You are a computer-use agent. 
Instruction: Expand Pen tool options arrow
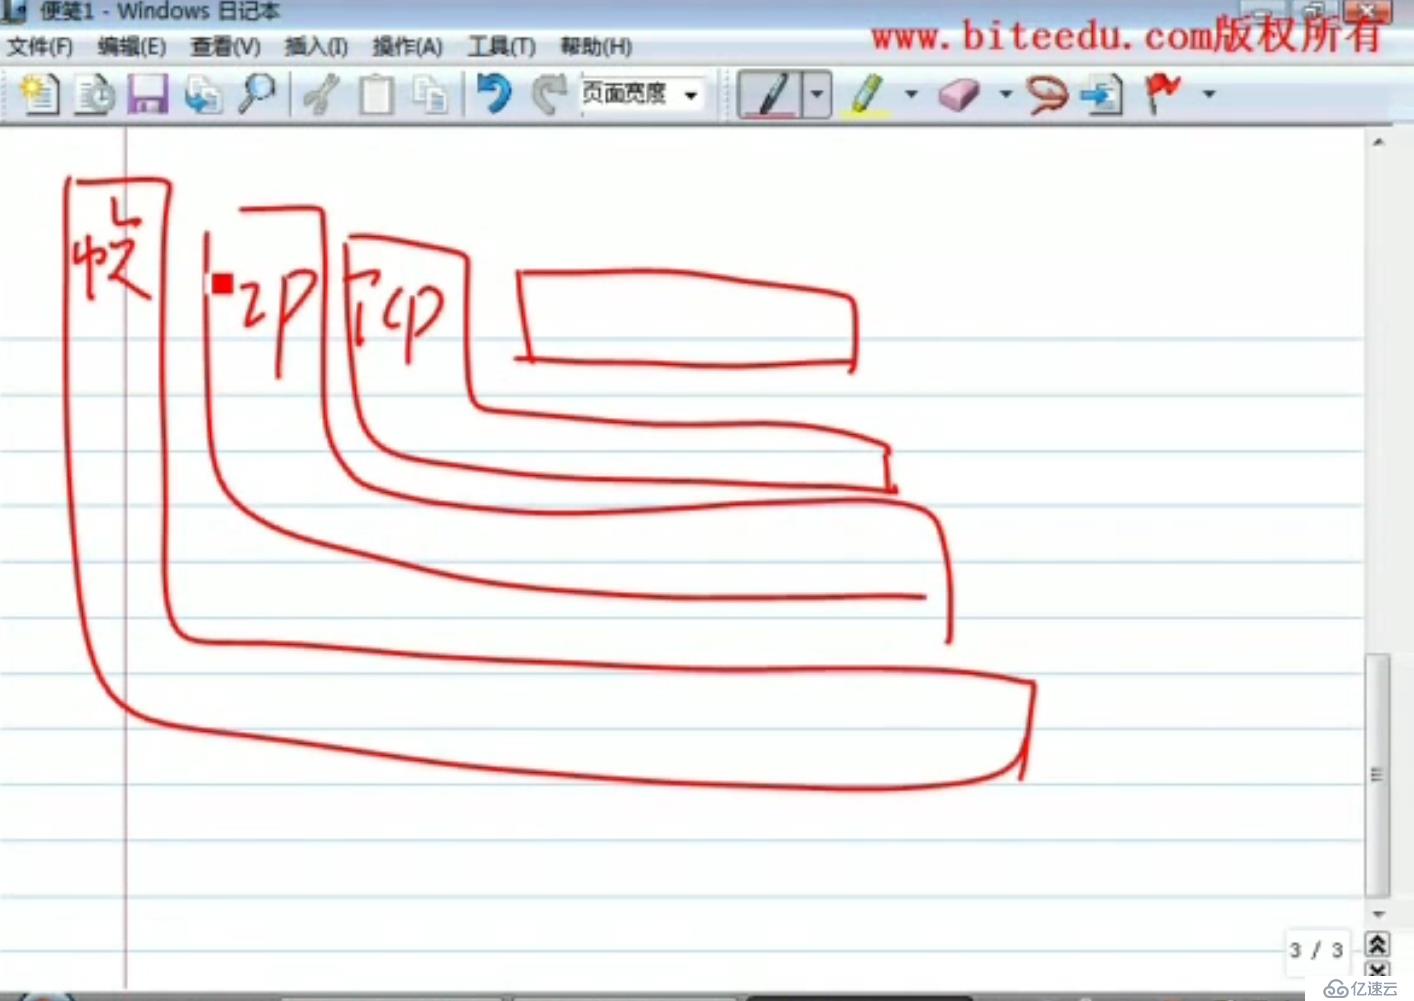coord(817,95)
